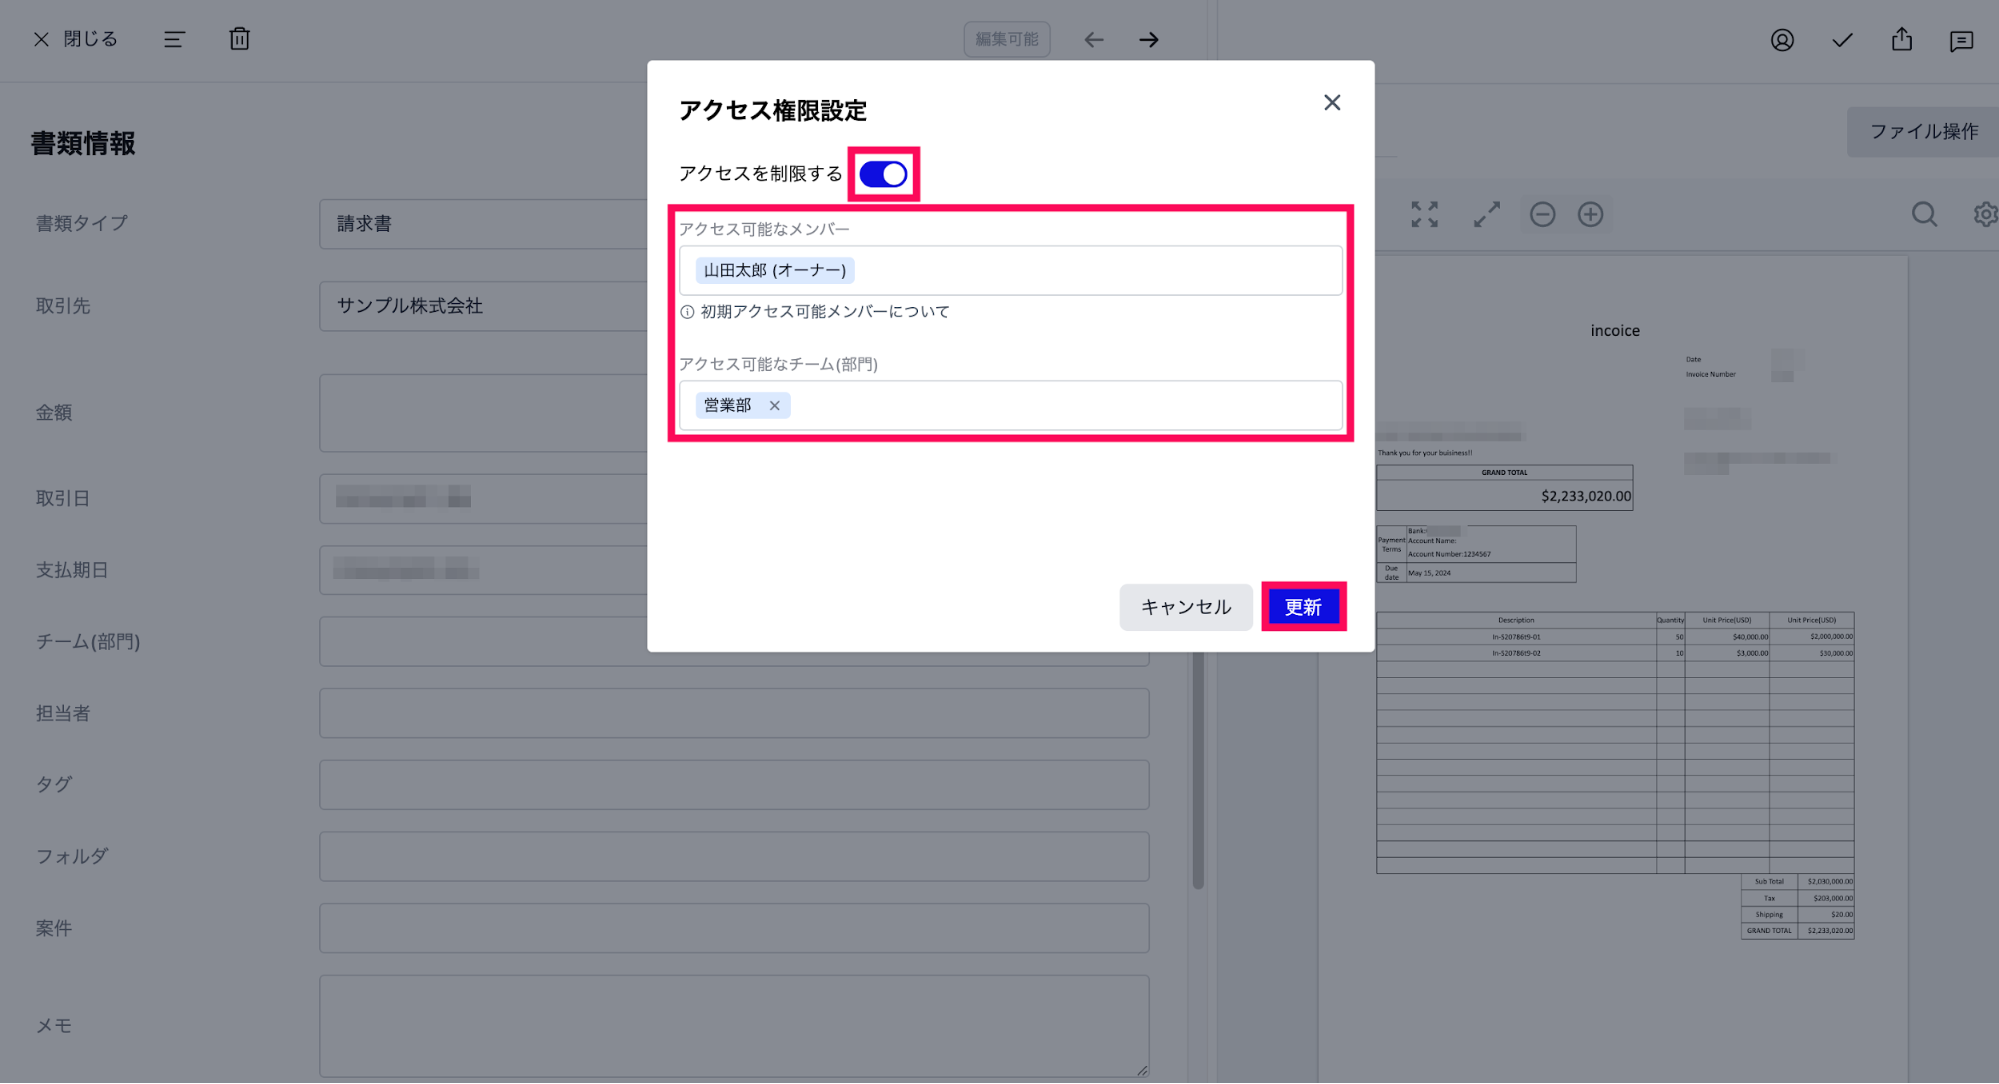Viewport: 1999px width, 1084px height.
Task: Zoom out the document preview
Action: coord(1542,214)
